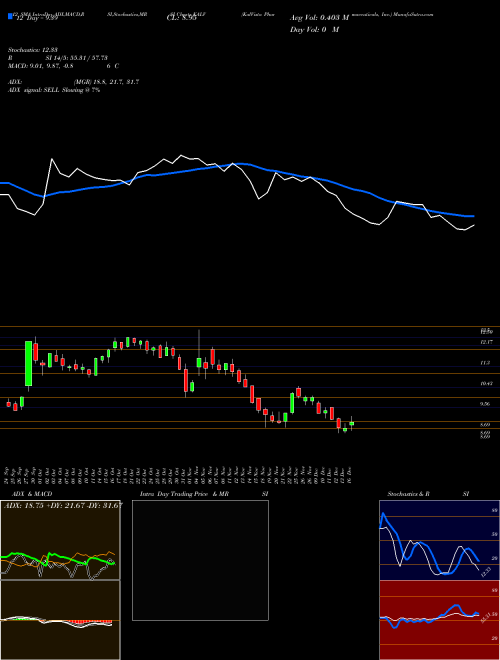The height and width of the screenshot is (660, 500).
Task: Open the red RSI mini chart
Action: coord(439,620)
